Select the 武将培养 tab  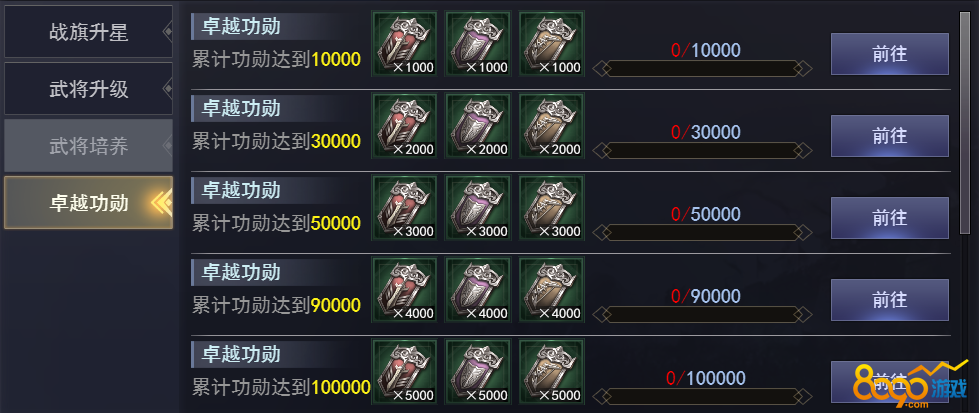coord(89,146)
